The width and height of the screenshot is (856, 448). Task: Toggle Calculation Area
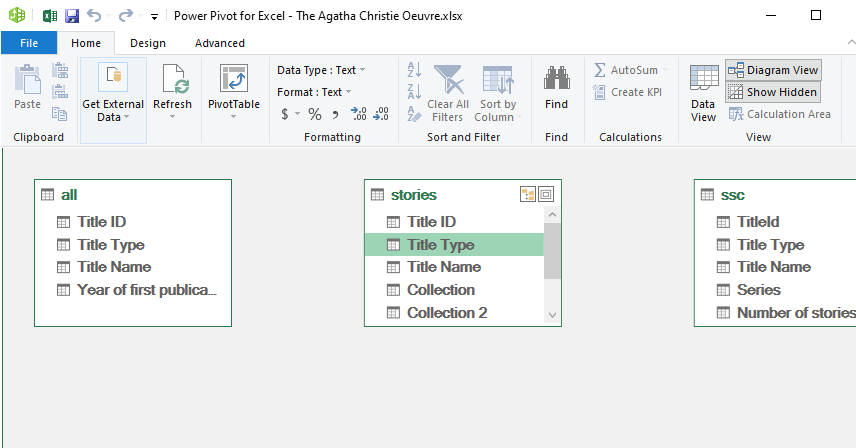780,114
